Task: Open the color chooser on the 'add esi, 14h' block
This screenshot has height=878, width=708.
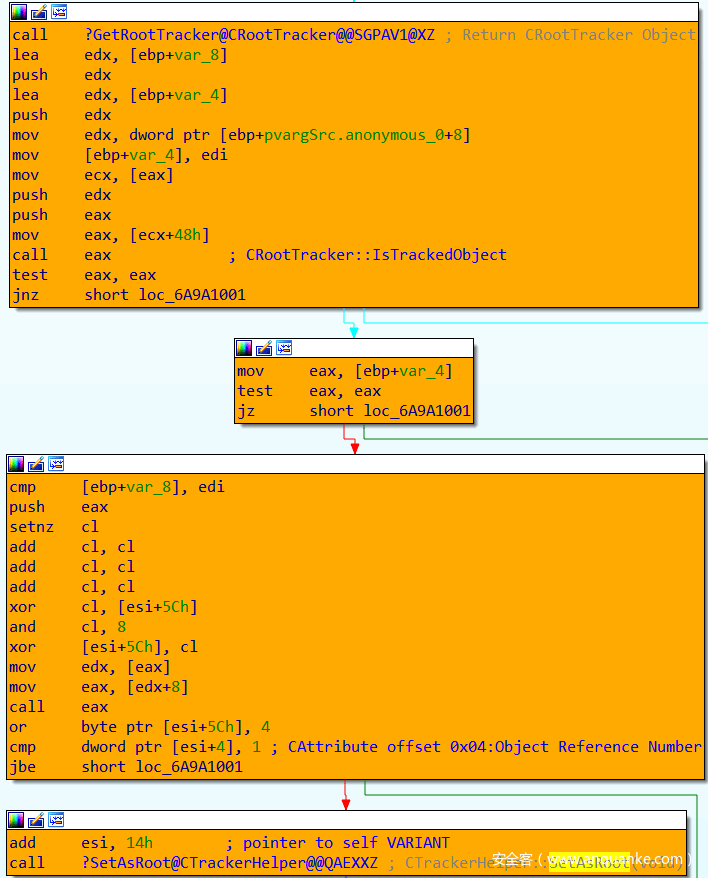Action: (17, 820)
